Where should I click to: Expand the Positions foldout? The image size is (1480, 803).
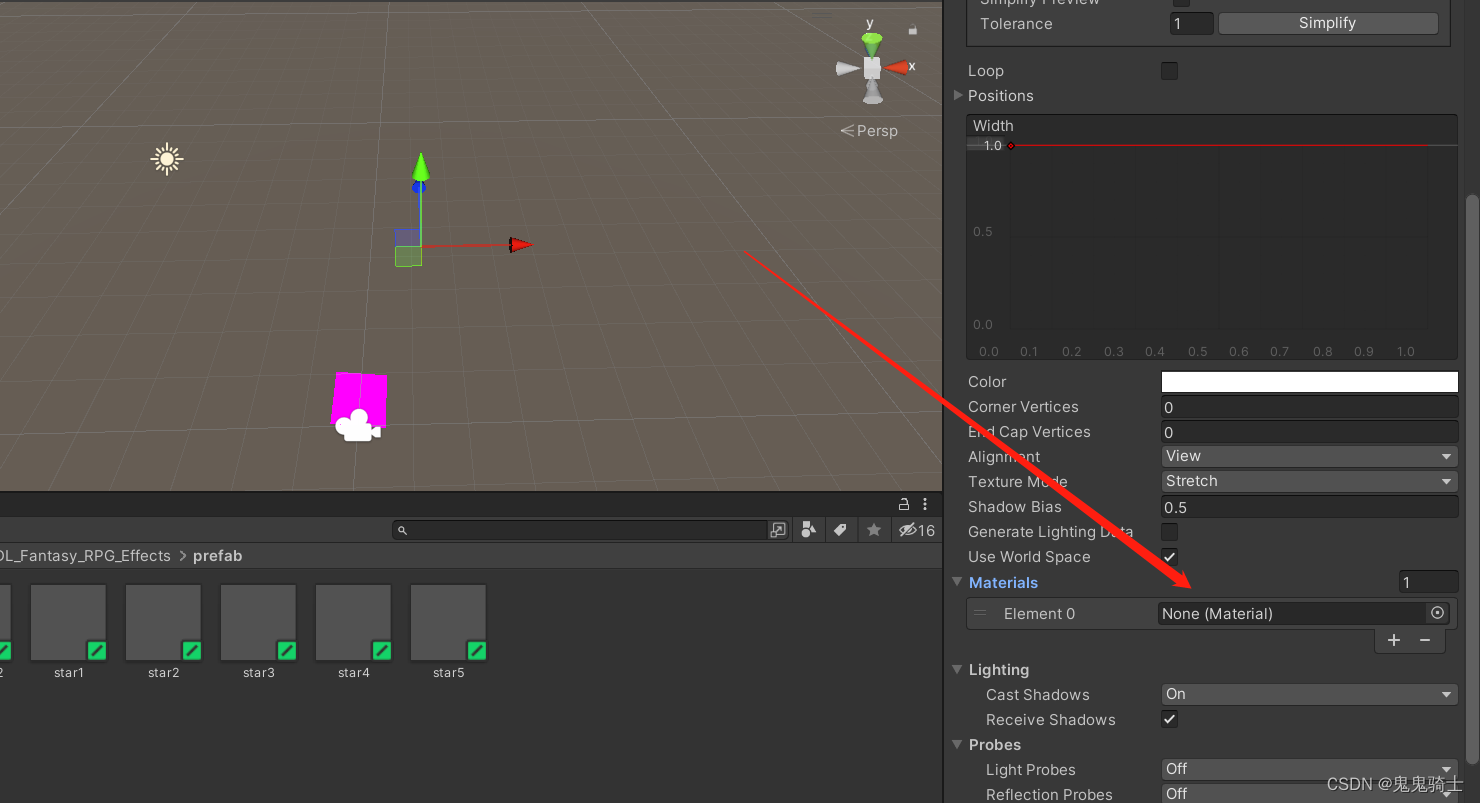[x=957, y=95]
